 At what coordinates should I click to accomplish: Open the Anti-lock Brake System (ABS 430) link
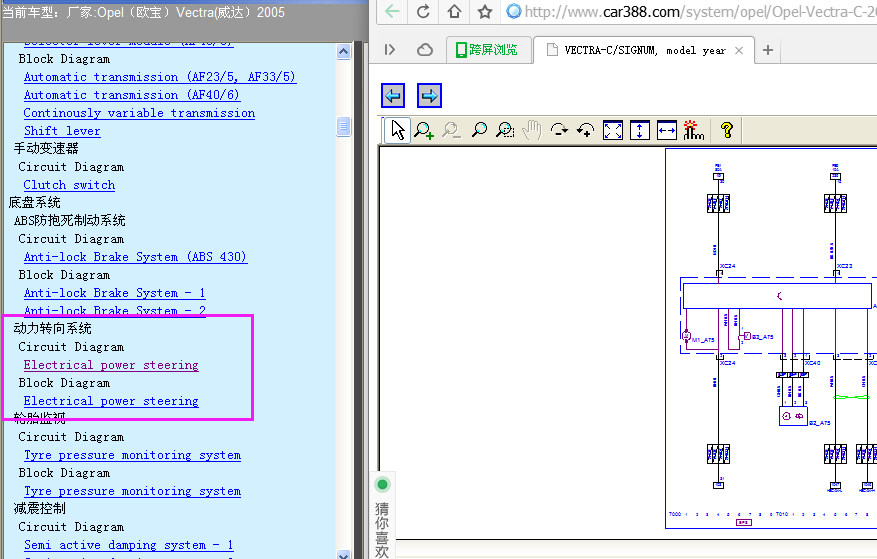tap(135, 257)
